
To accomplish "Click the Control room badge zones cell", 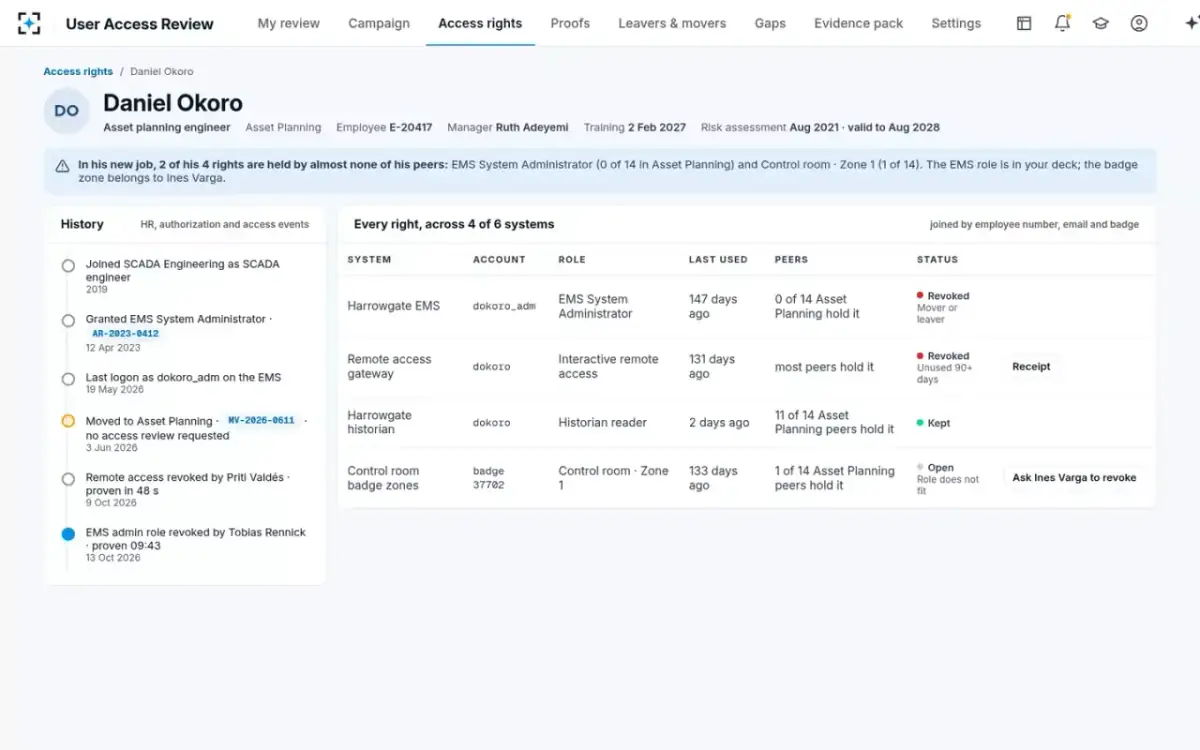I will pos(383,478).
